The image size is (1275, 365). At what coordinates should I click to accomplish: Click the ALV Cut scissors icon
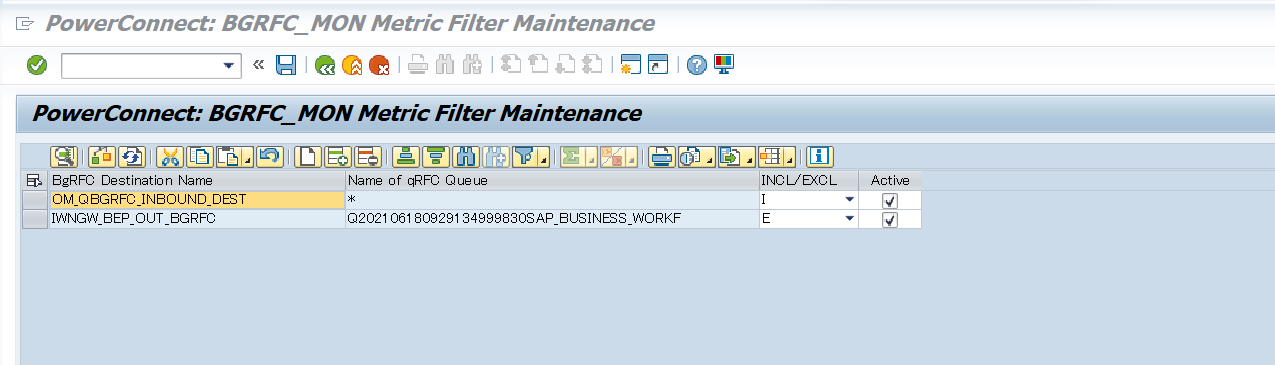pyautogui.click(x=170, y=156)
